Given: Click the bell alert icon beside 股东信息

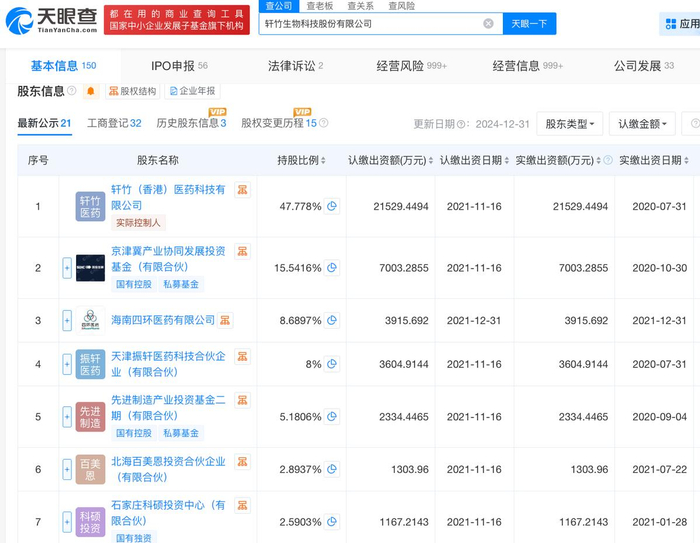Looking at the screenshot, I should [x=91, y=92].
